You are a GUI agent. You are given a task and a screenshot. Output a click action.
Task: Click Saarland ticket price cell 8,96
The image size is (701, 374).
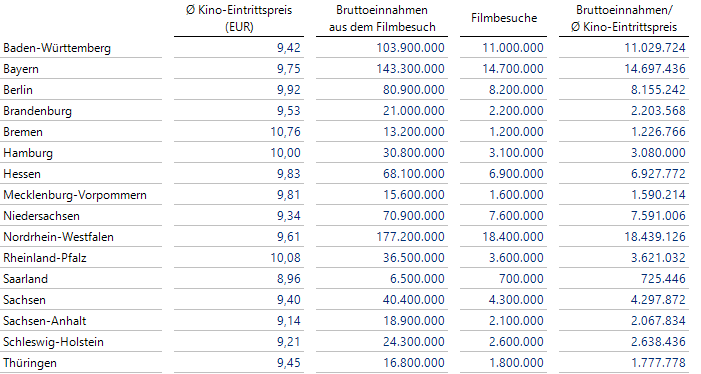[x=288, y=279]
